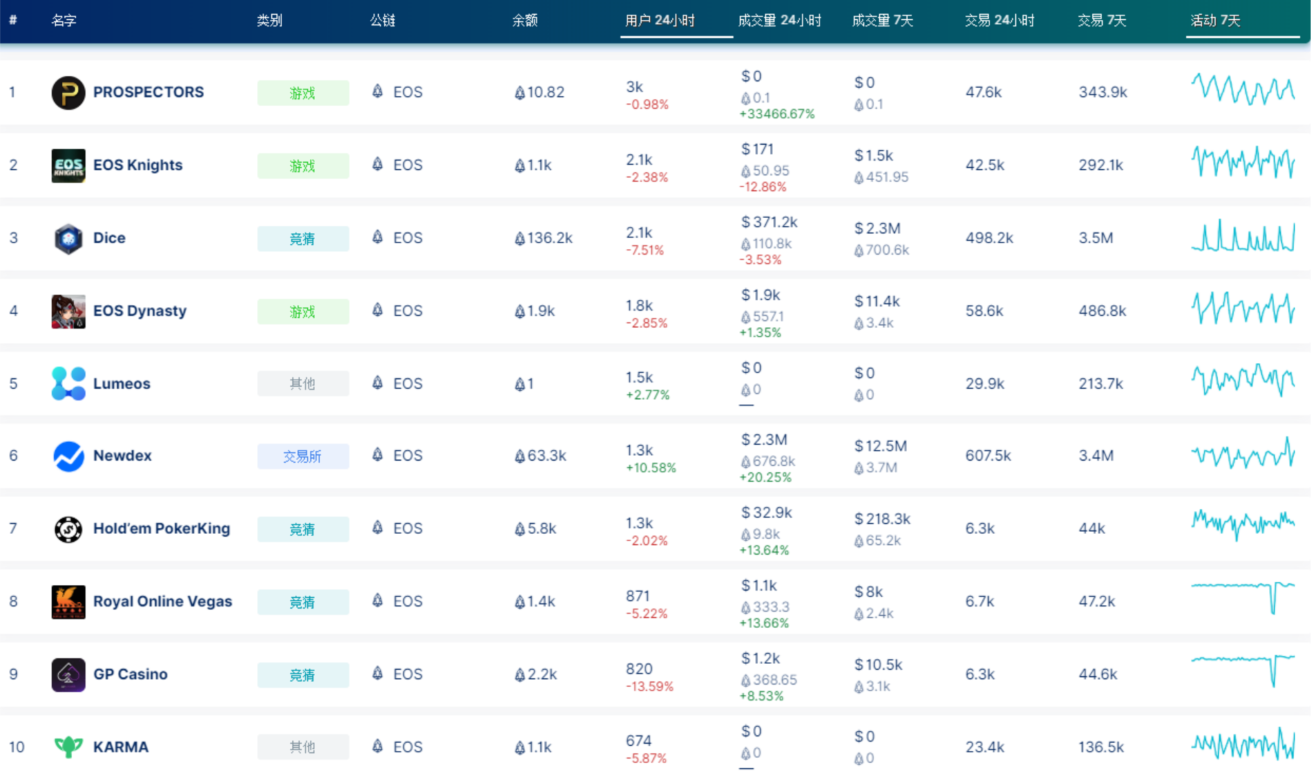Image resolution: width=1314 pixels, height=777 pixels.
Task: Click the 63.3k balance value for Newdex
Action: pos(540,456)
